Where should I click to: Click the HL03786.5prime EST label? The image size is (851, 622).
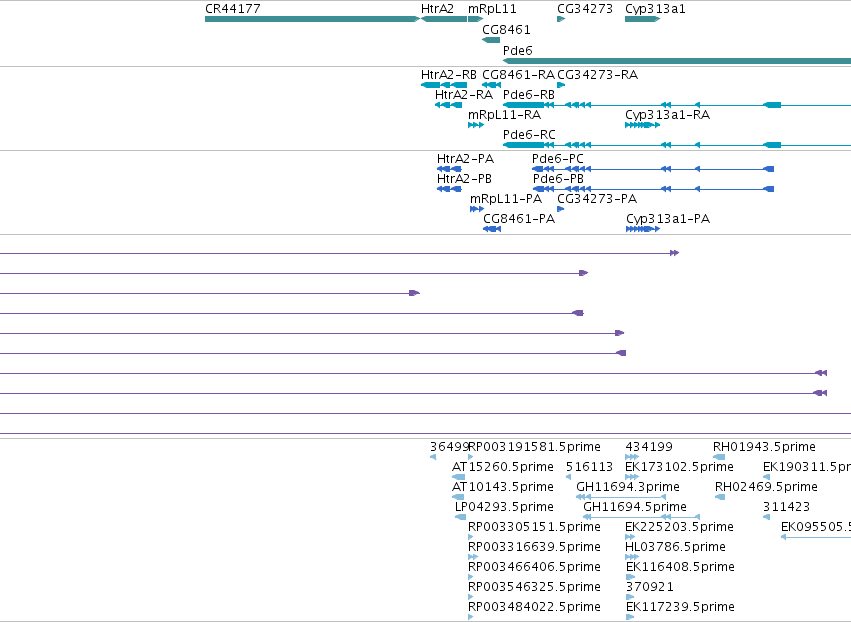coord(676,547)
